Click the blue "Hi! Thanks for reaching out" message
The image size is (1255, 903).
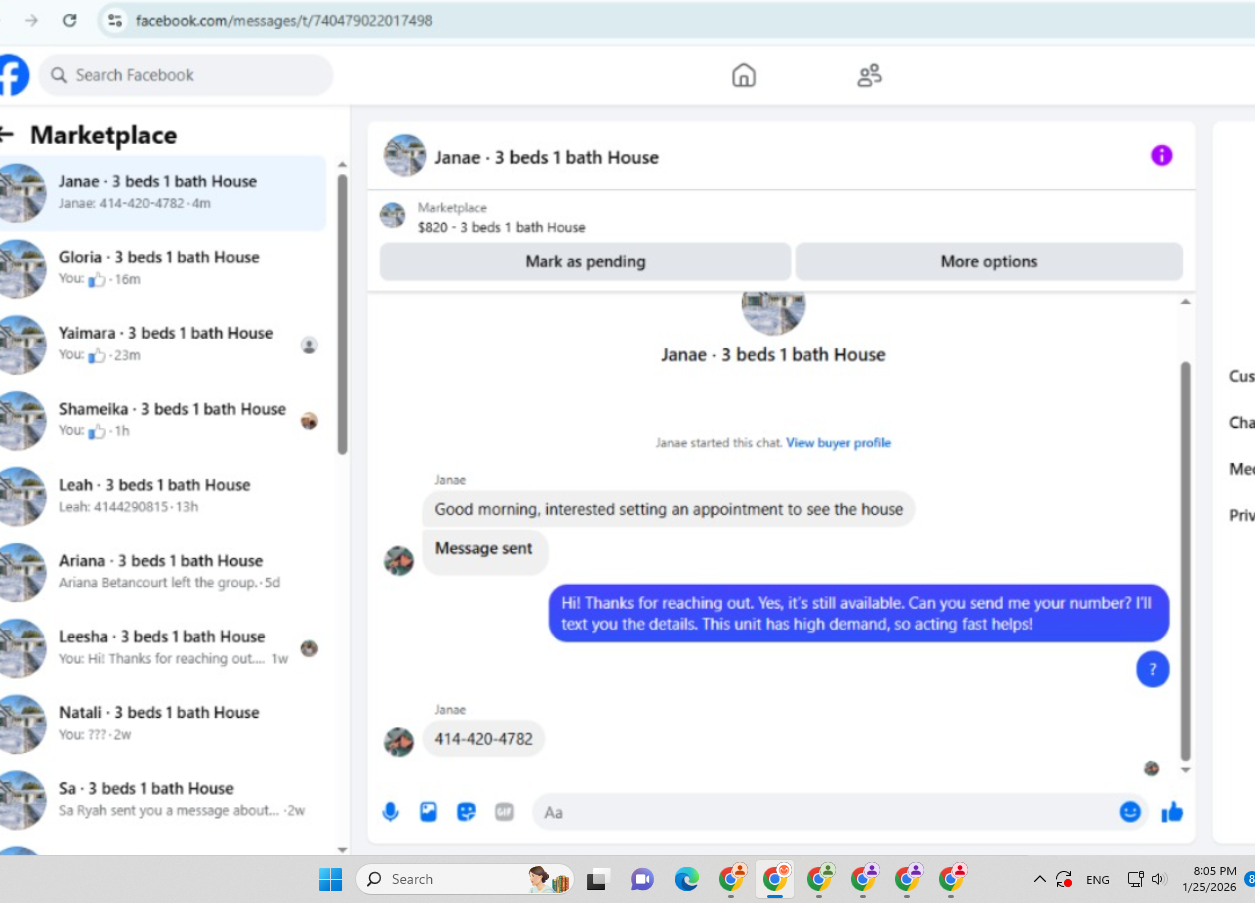click(x=858, y=613)
